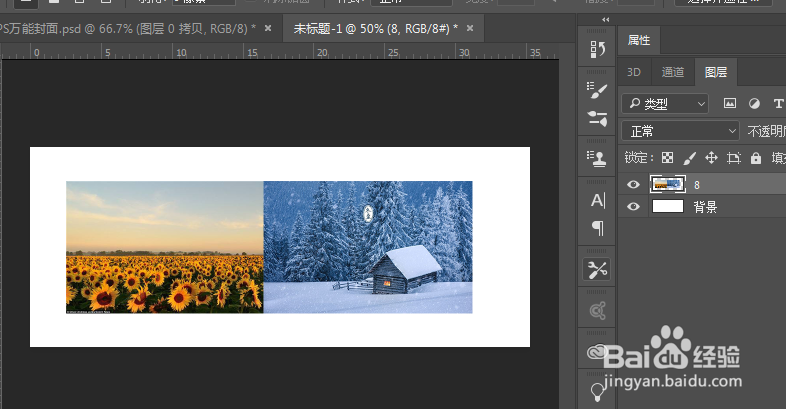The image size is (786, 409).
Task: Lock transparent pixels icon
Action: click(x=667, y=158)
